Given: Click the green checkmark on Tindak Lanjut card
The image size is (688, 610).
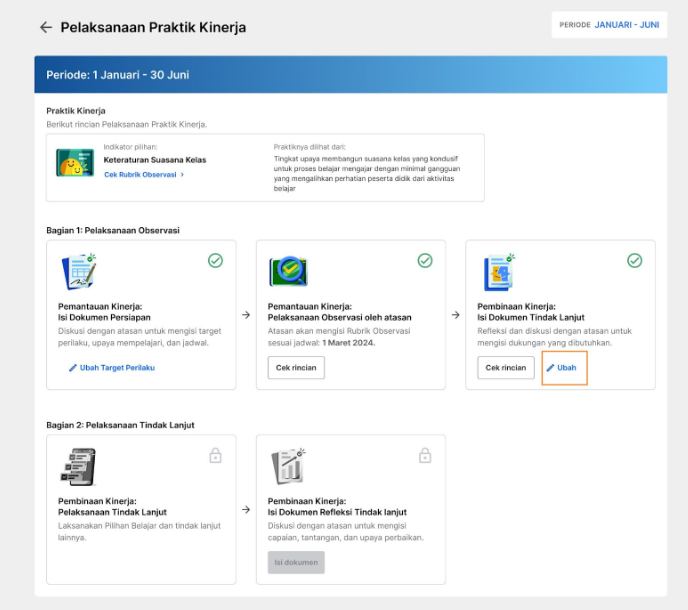Looking at the screenshot, I should pyautogui.click(x=634, y=261).
